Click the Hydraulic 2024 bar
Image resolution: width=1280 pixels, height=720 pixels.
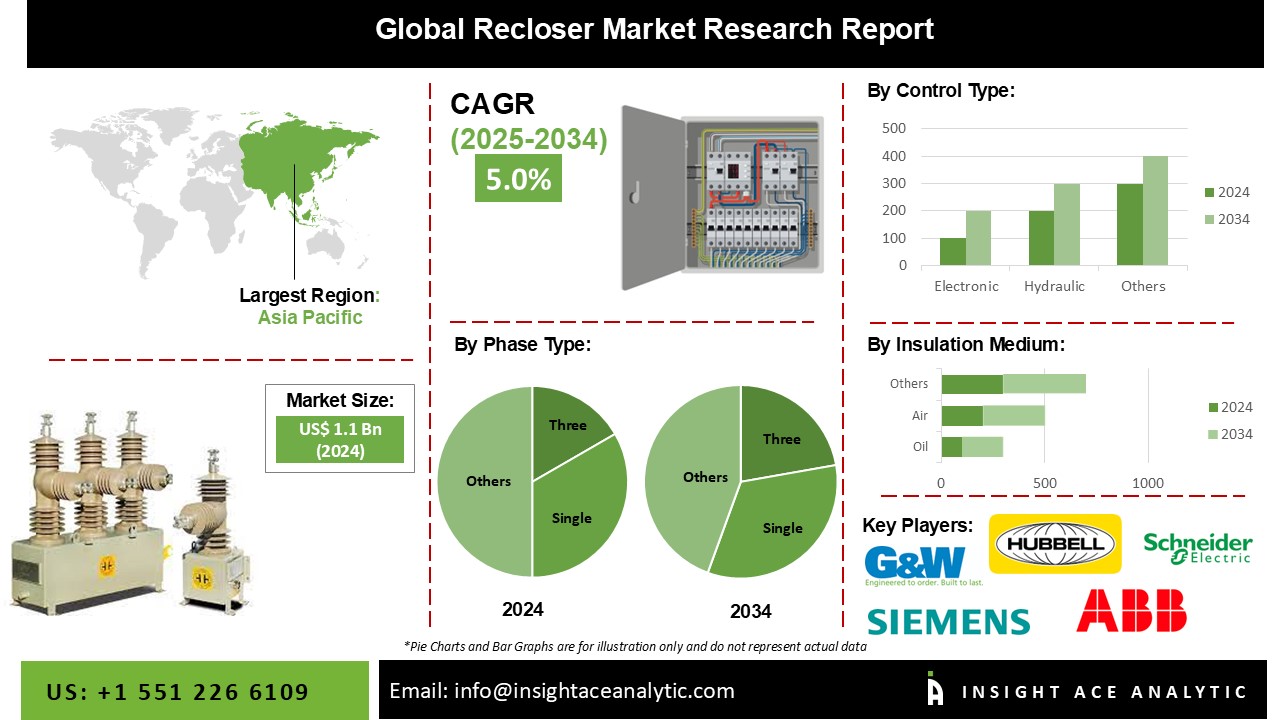click(x=1041, y=238)
